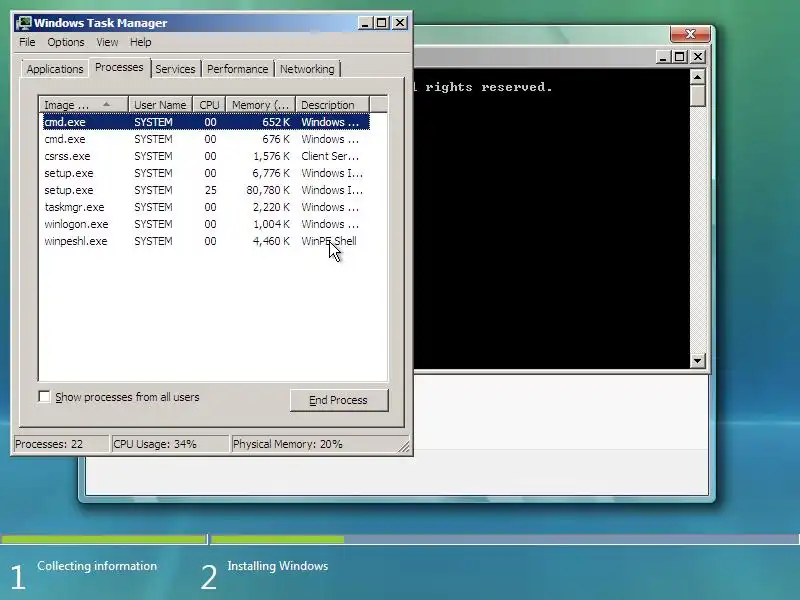Sort by User Name column header

160,105
